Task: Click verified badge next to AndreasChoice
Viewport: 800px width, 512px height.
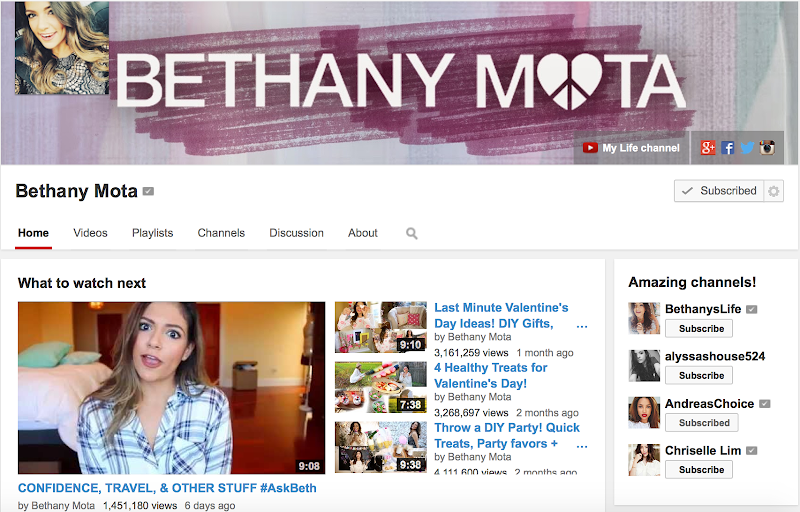Action: (764, 404)
